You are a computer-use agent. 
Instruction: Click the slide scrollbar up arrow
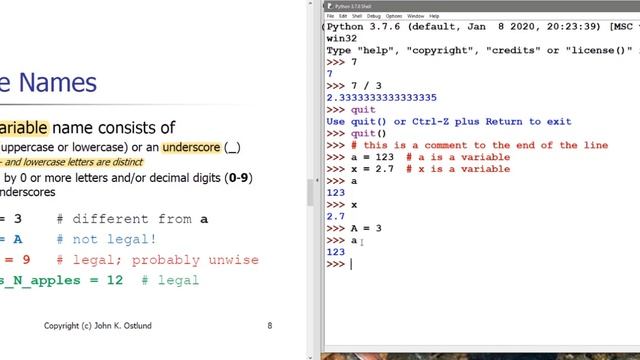(x=310, y=3)
